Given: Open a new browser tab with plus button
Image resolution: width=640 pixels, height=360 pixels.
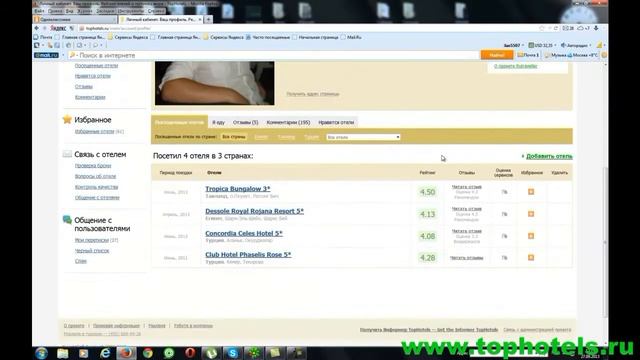Looking at the screenshot, I should pyautogui.click(x=208, y=19).
